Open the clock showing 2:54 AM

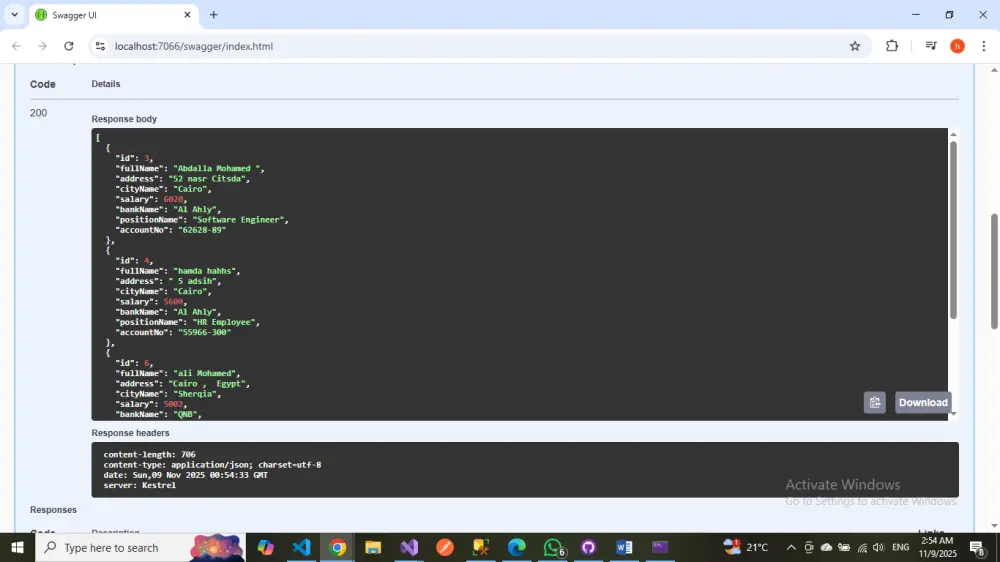pos(938,547)
